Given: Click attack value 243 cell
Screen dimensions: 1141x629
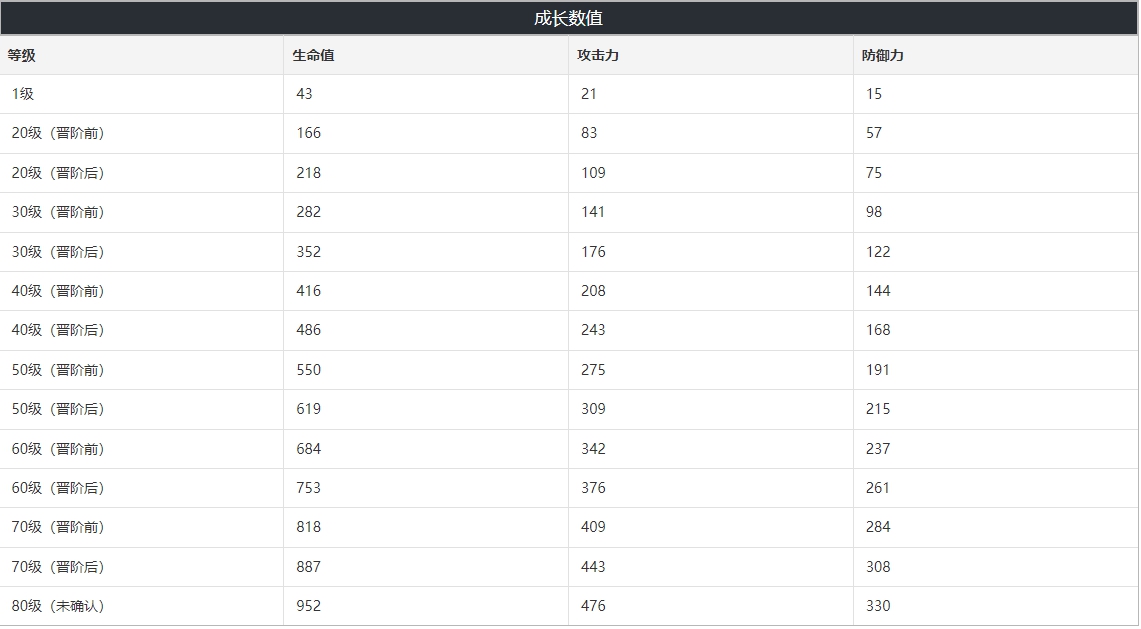Looking at the screenshot, I should click(711, 331).
